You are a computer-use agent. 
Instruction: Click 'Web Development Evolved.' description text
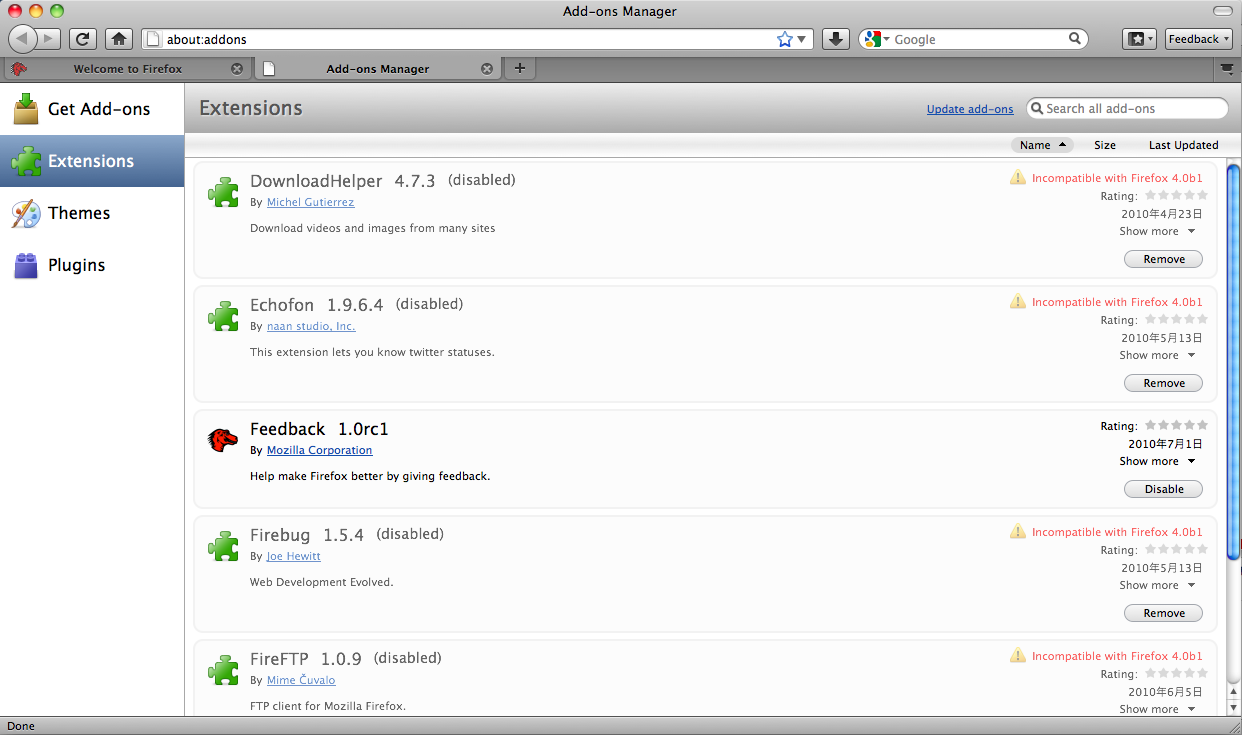pyautogui.click(x=322, y=582)
